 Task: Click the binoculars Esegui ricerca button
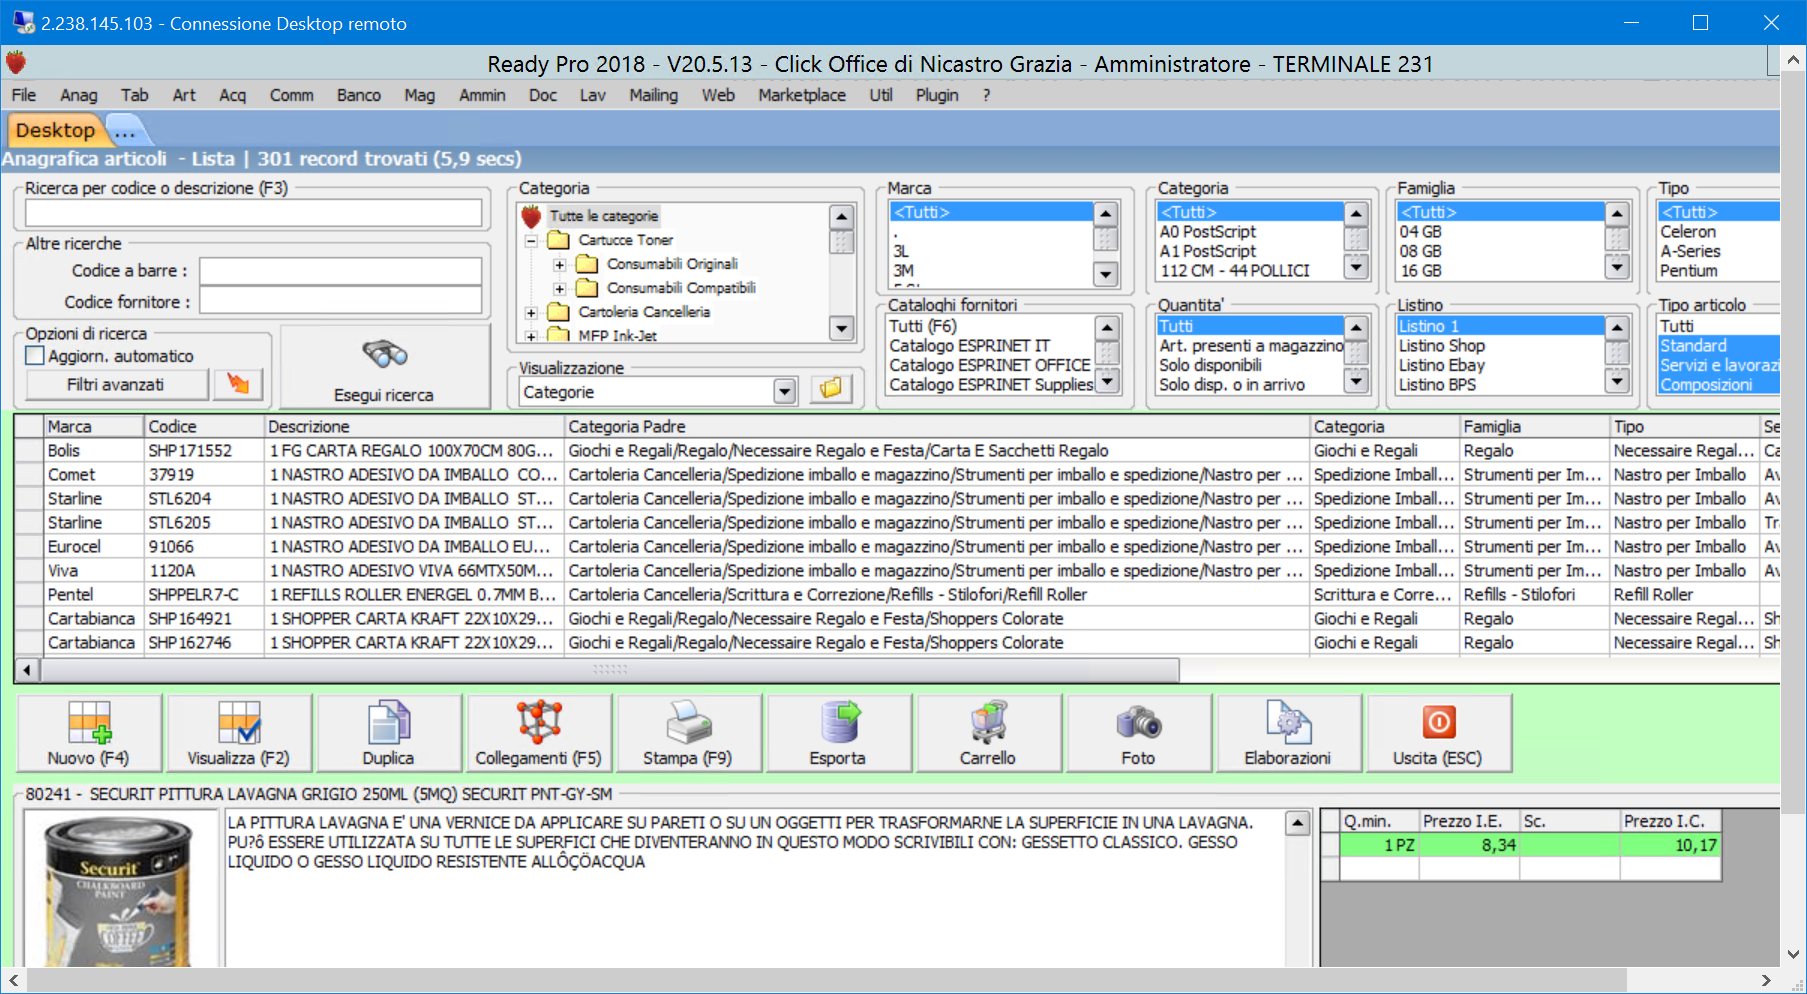pyautogui.click(x=385, y=367)
